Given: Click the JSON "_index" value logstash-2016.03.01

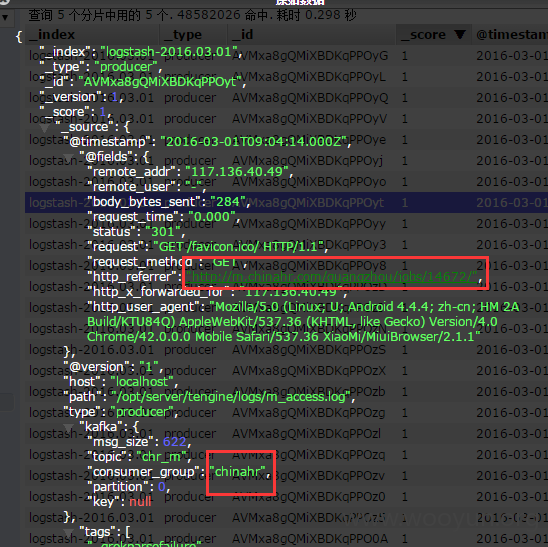Looking at the screenshot, I should (x=169, y=52).
